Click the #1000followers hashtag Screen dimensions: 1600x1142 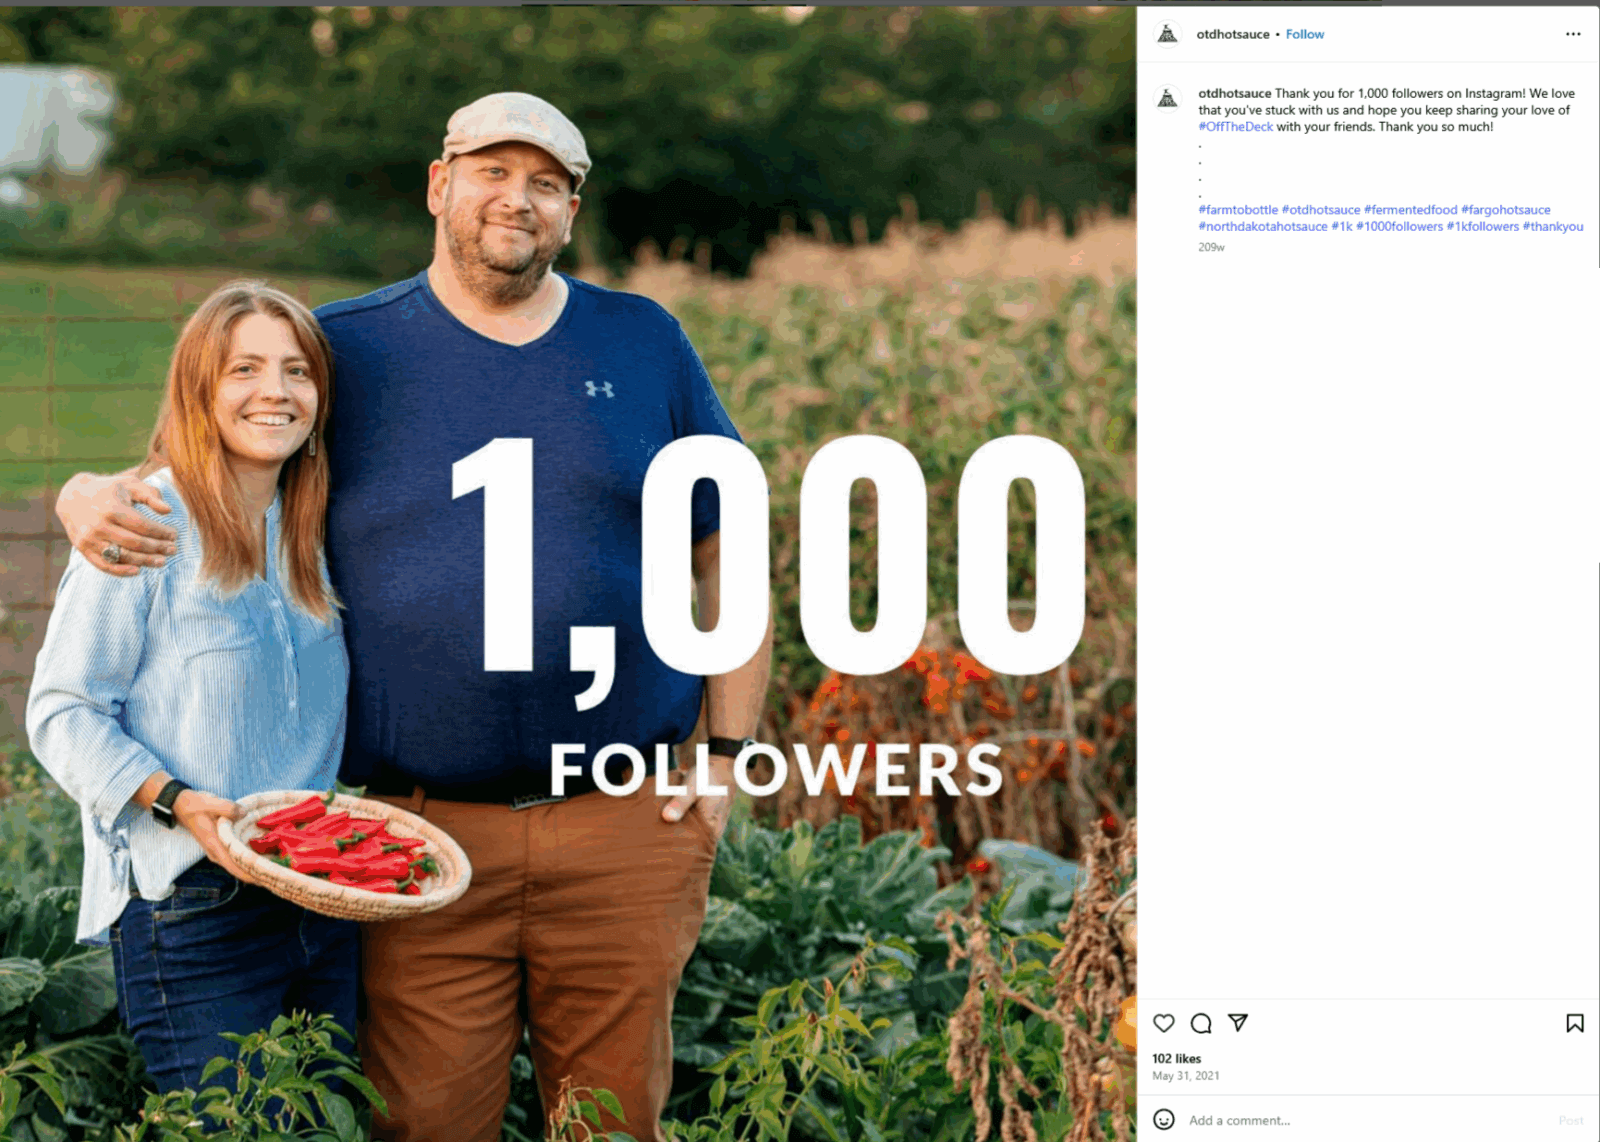pyautogui.click(x=1399, y=227)
